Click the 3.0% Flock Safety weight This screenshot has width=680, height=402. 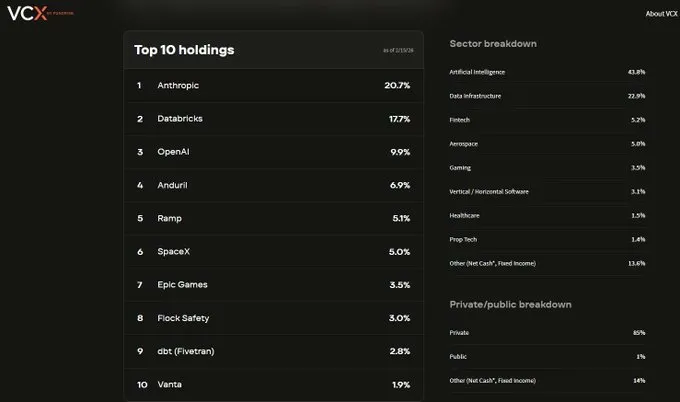click(x=399, y=318)
